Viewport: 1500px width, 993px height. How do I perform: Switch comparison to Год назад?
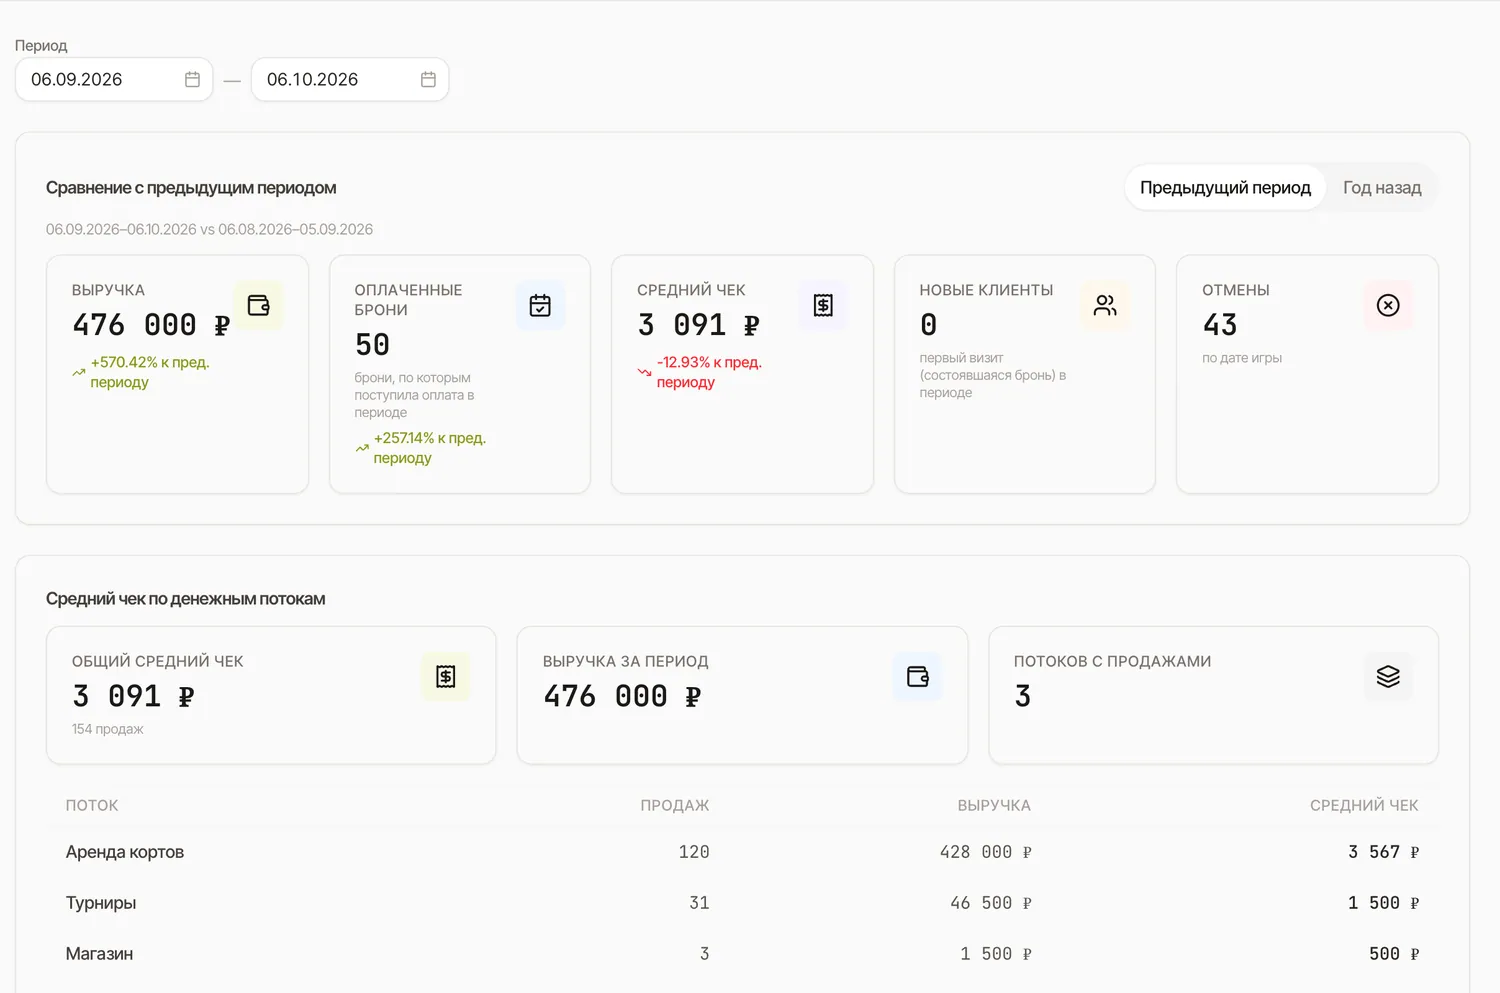click(1382, 188)
